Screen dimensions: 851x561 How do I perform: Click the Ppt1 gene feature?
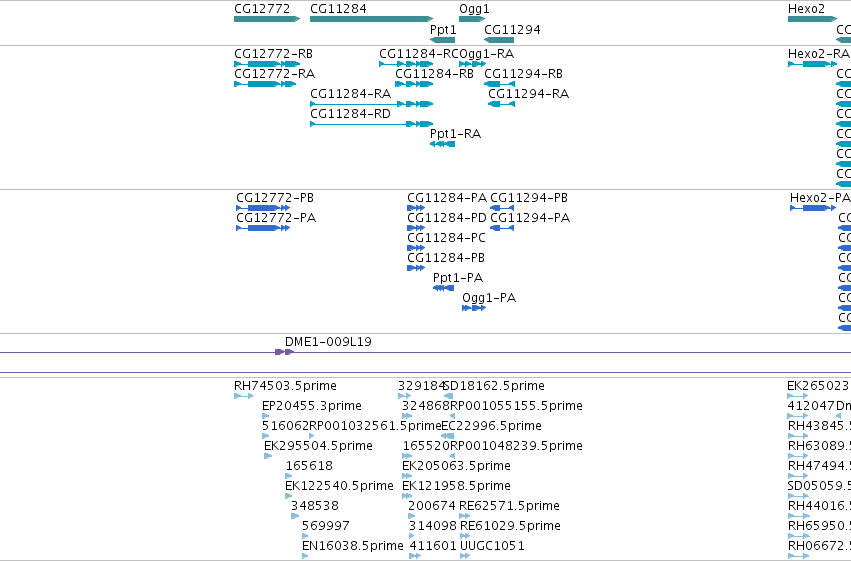point(442,40)
